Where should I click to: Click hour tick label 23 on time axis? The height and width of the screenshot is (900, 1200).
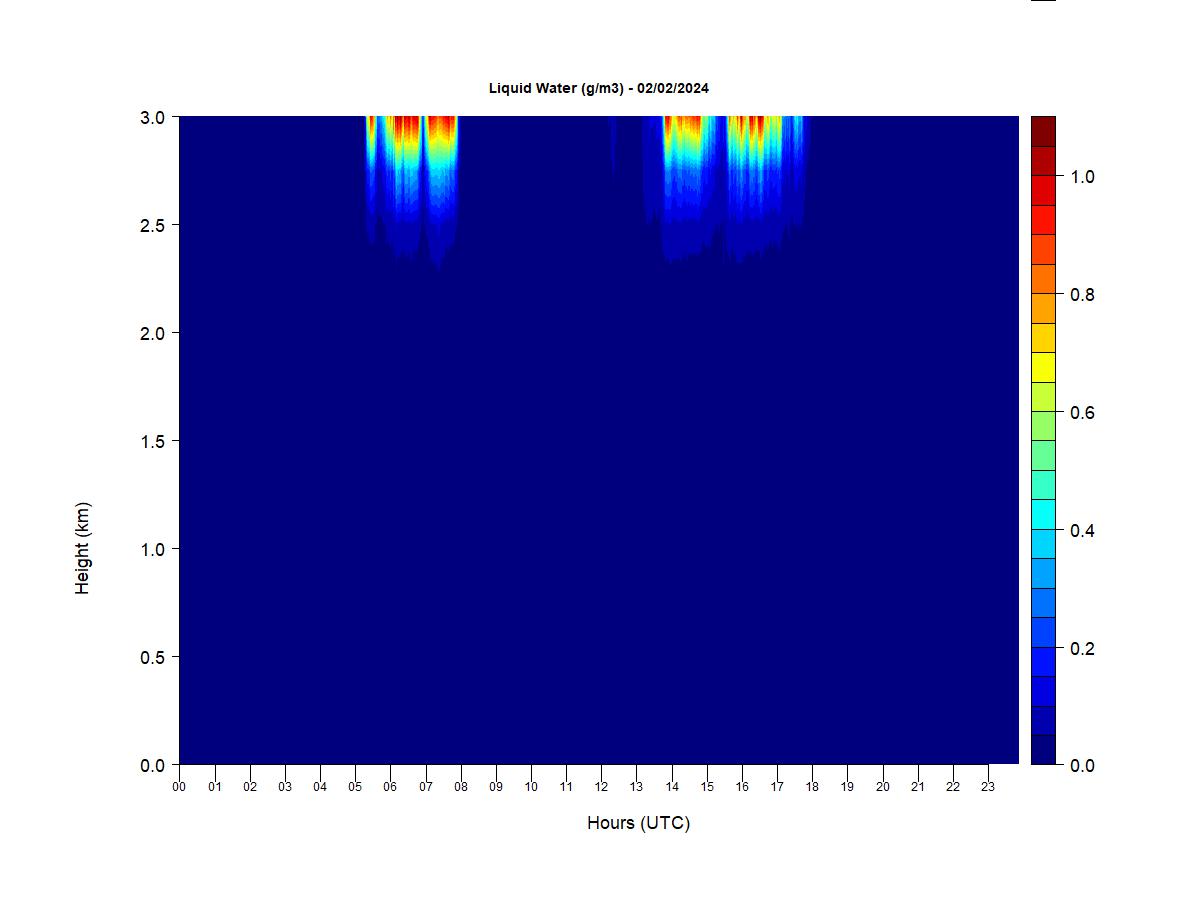coord(988,787)
